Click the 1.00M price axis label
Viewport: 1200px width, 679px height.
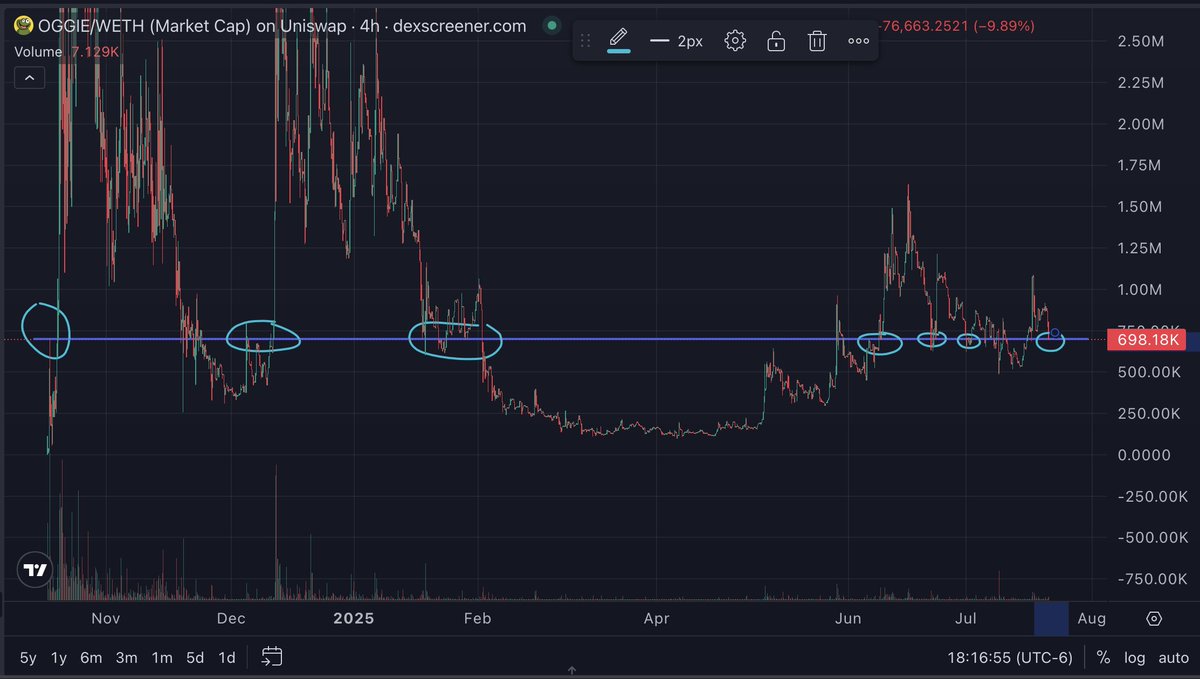coord(1140,290)
